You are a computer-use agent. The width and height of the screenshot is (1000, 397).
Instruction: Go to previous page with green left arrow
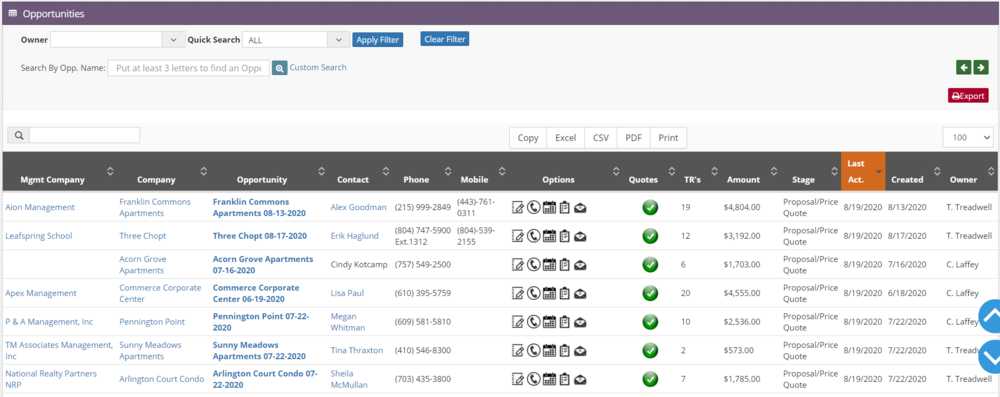(964, 67)
